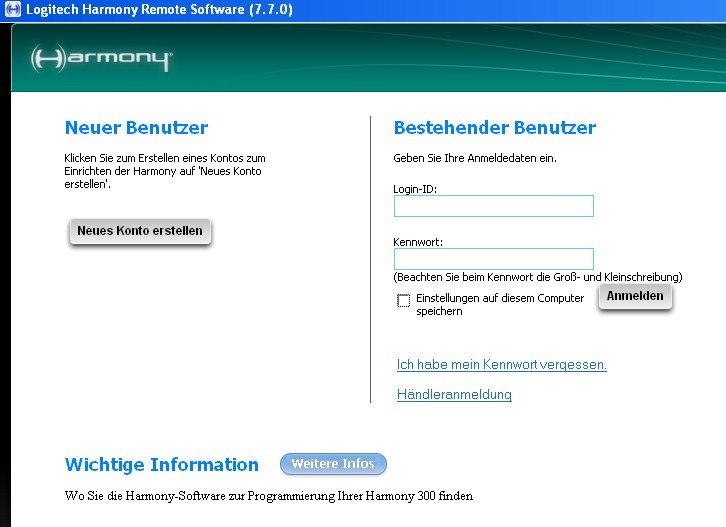Click the 'Wichtige Information' heading
Viewport: 726px width, 527px height.
[162, 465]
